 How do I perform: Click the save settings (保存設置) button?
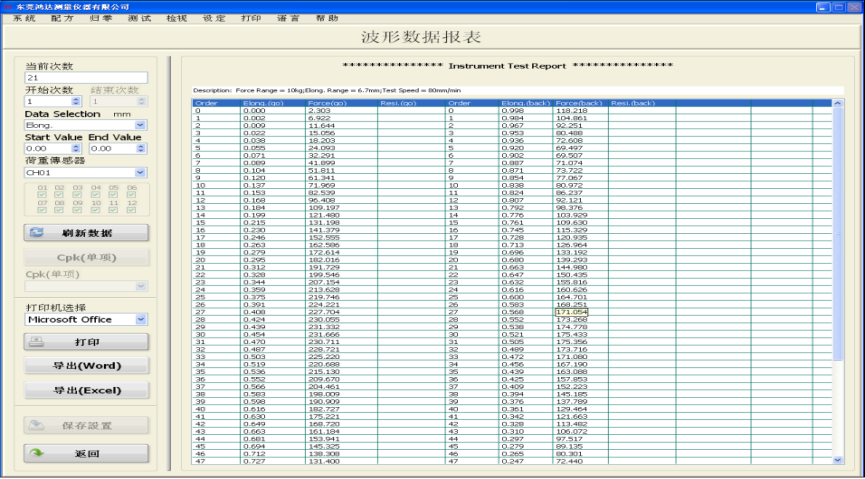pos(86,425)
